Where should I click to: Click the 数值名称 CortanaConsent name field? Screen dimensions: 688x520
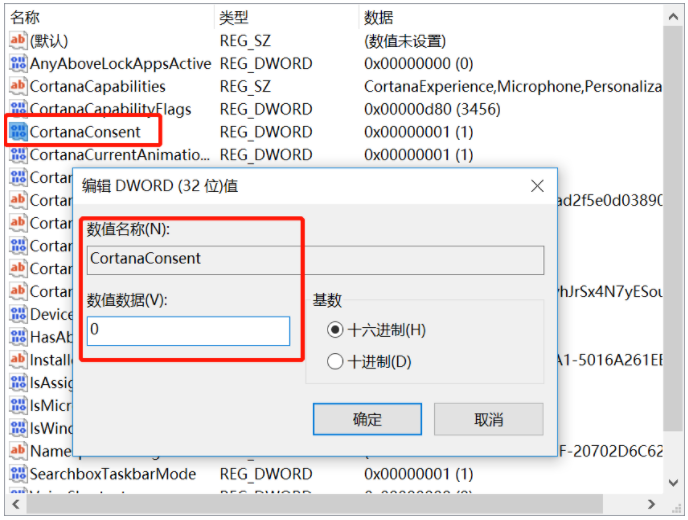tap(315, 259)
